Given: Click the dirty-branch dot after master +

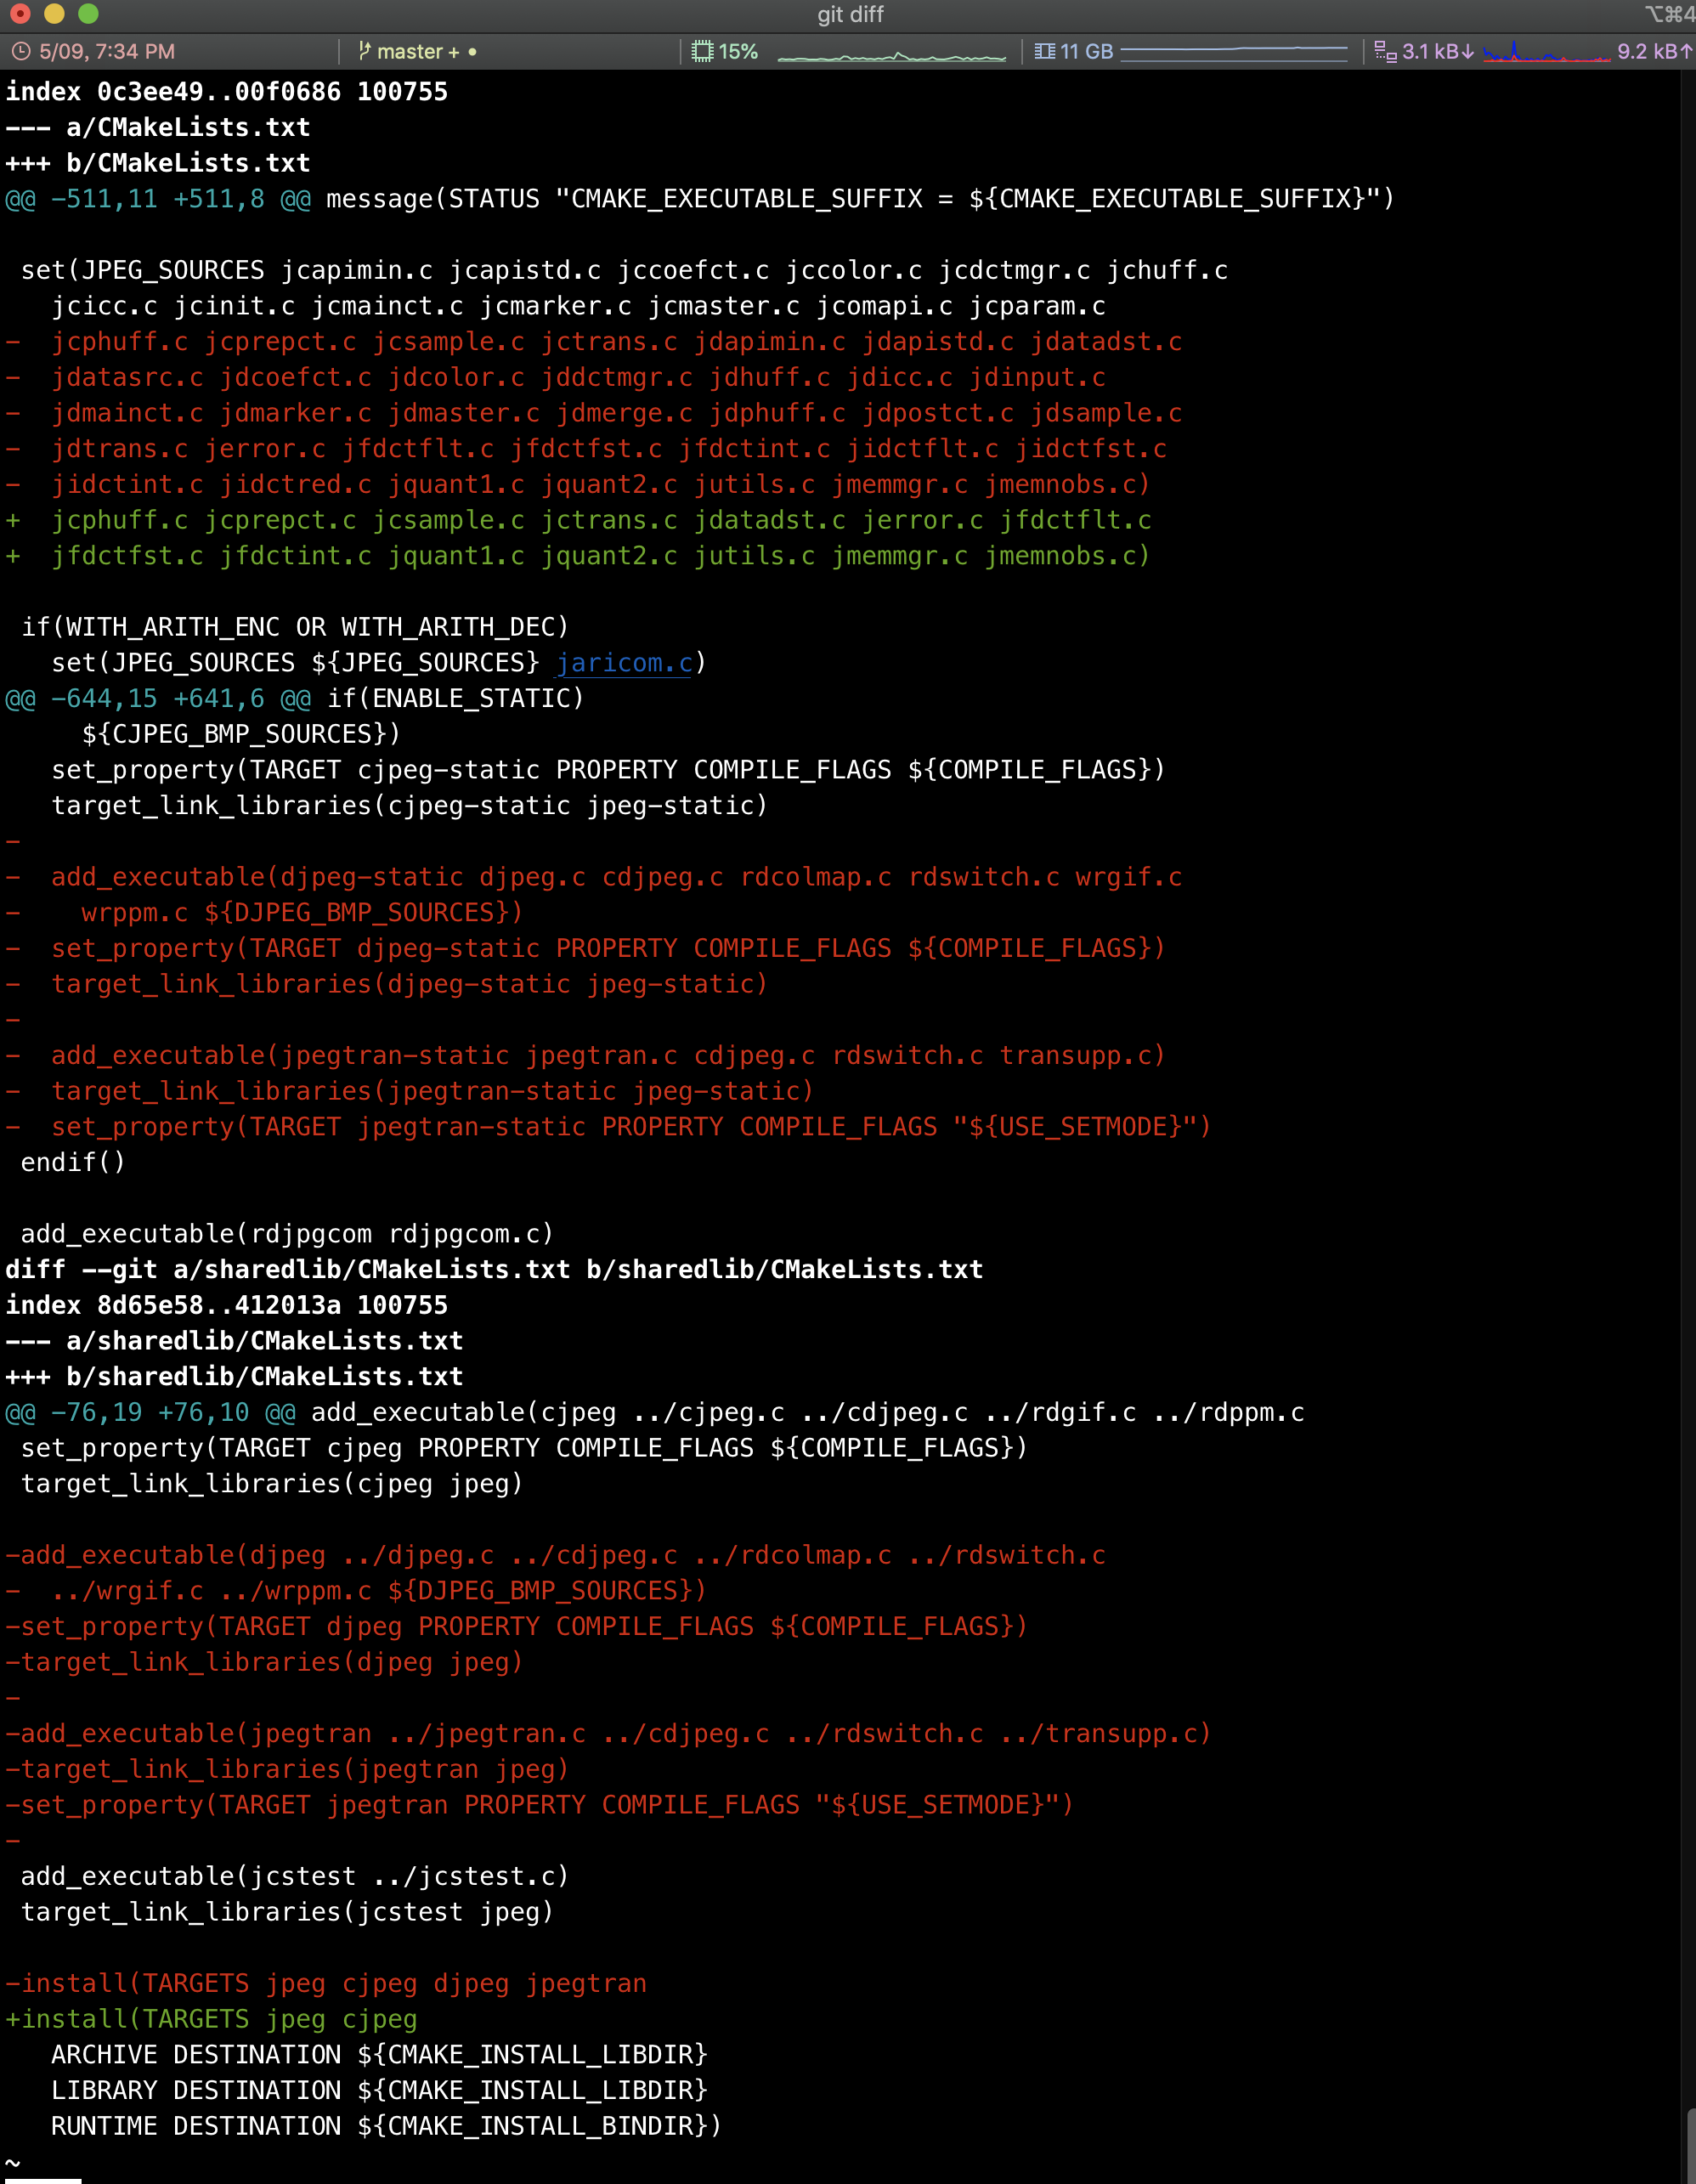Looking at the screenshot, I should 474,50.
